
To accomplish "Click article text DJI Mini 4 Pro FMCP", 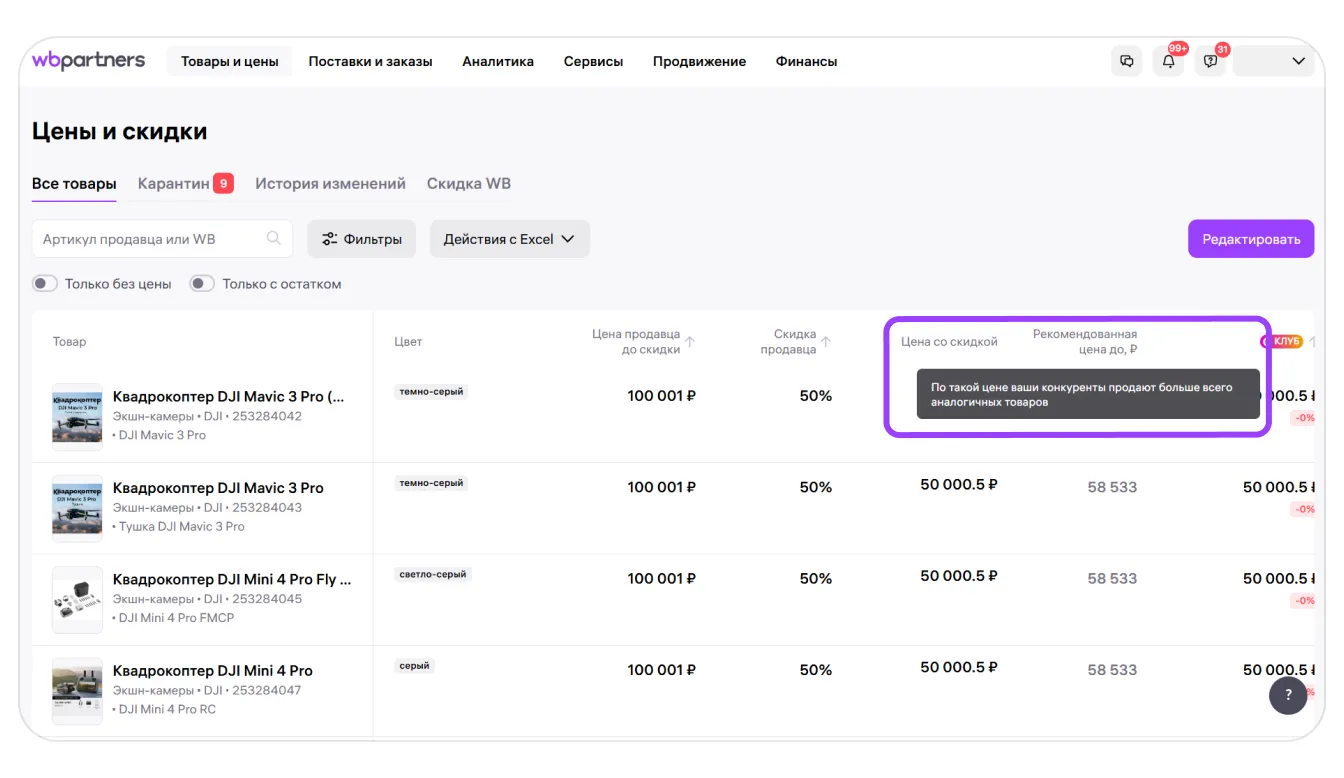I will 174,618.
